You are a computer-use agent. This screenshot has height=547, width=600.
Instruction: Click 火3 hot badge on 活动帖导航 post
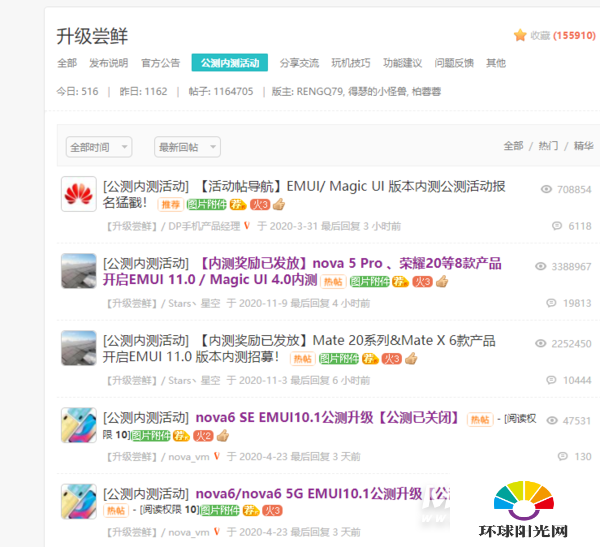pyautogui.click(x=260, y=205)
